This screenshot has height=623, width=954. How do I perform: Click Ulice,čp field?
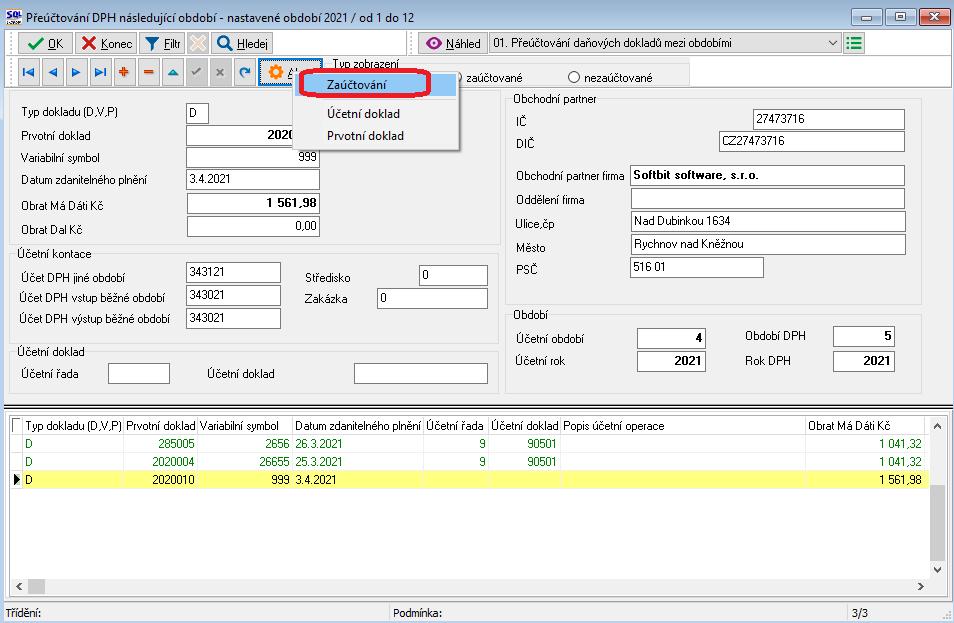click(767, 221)
